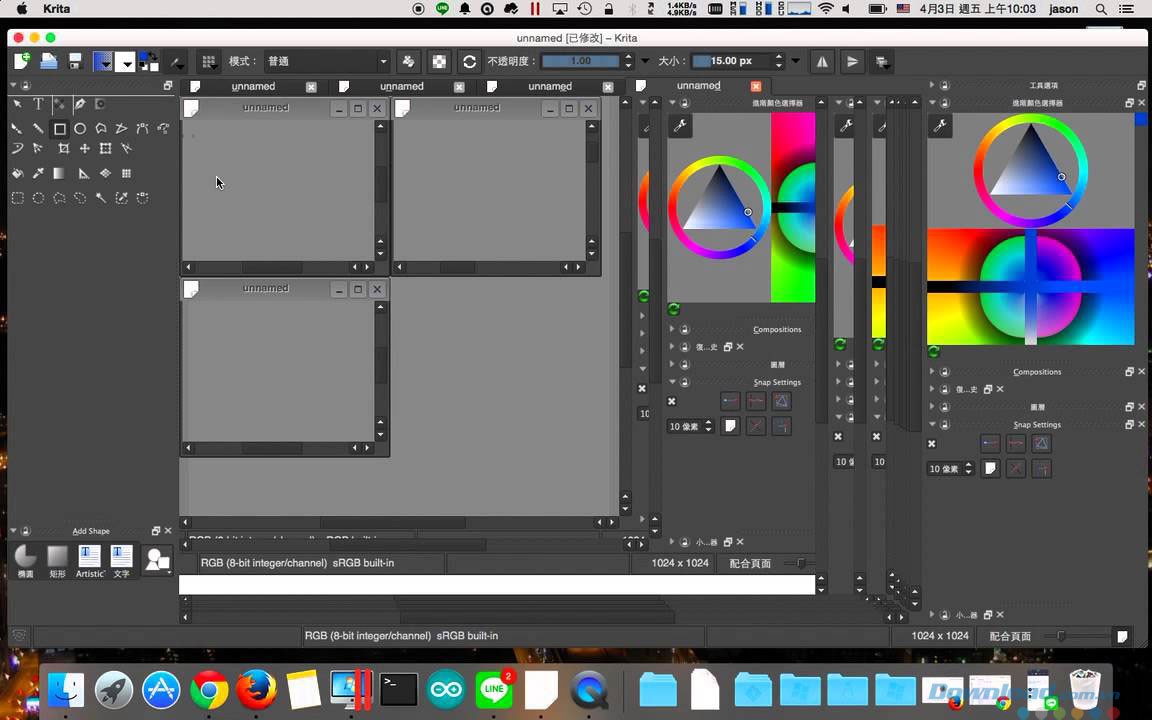Select the Fill bucket tool

pos(17,173)
